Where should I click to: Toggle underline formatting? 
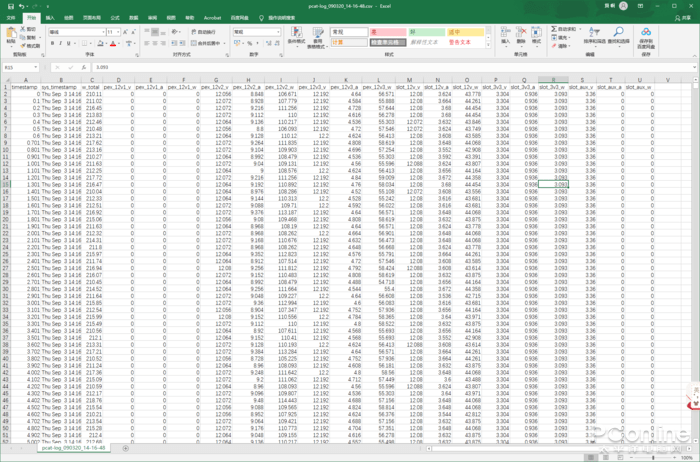pos(67,44)
